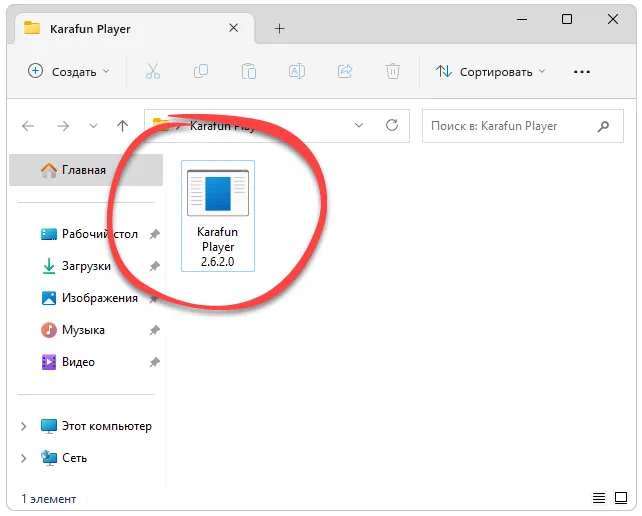This screenshot has width=642, height=516.
Task: Unpin Рабочий стол from quick access
Action: (x=154, y=234)
